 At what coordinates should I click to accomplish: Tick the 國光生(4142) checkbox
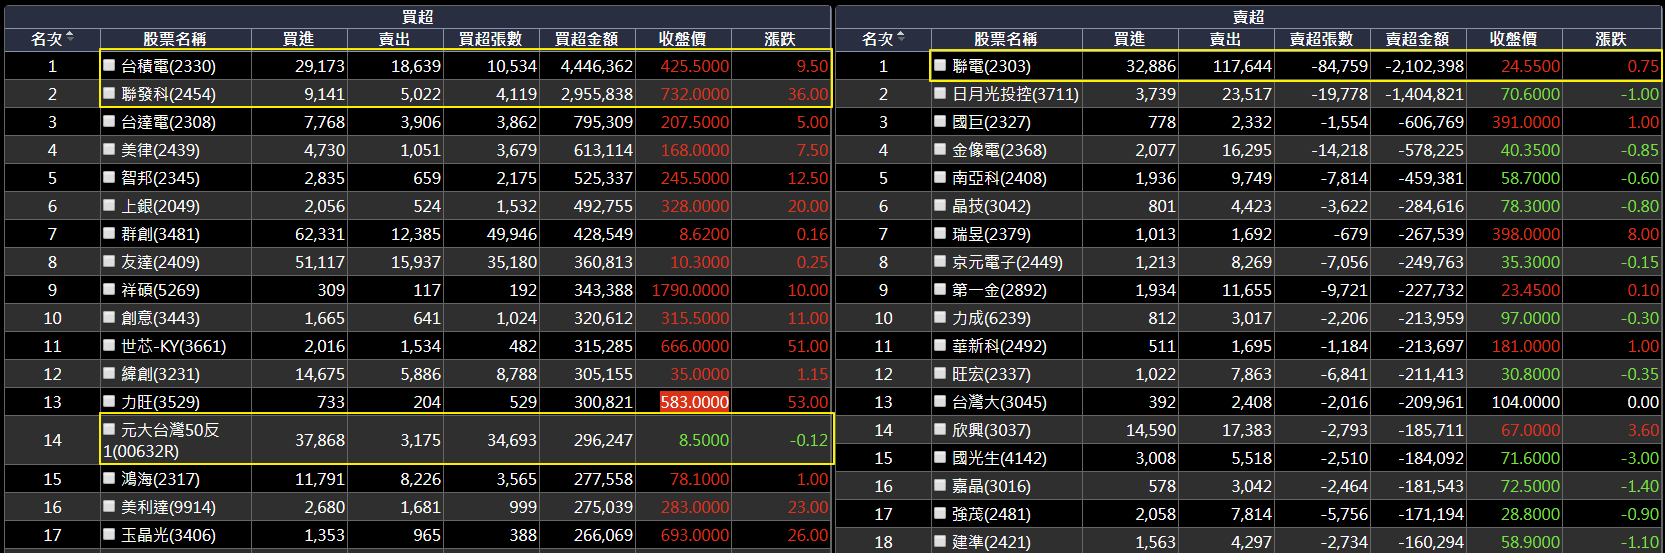(x=940, y=457)
